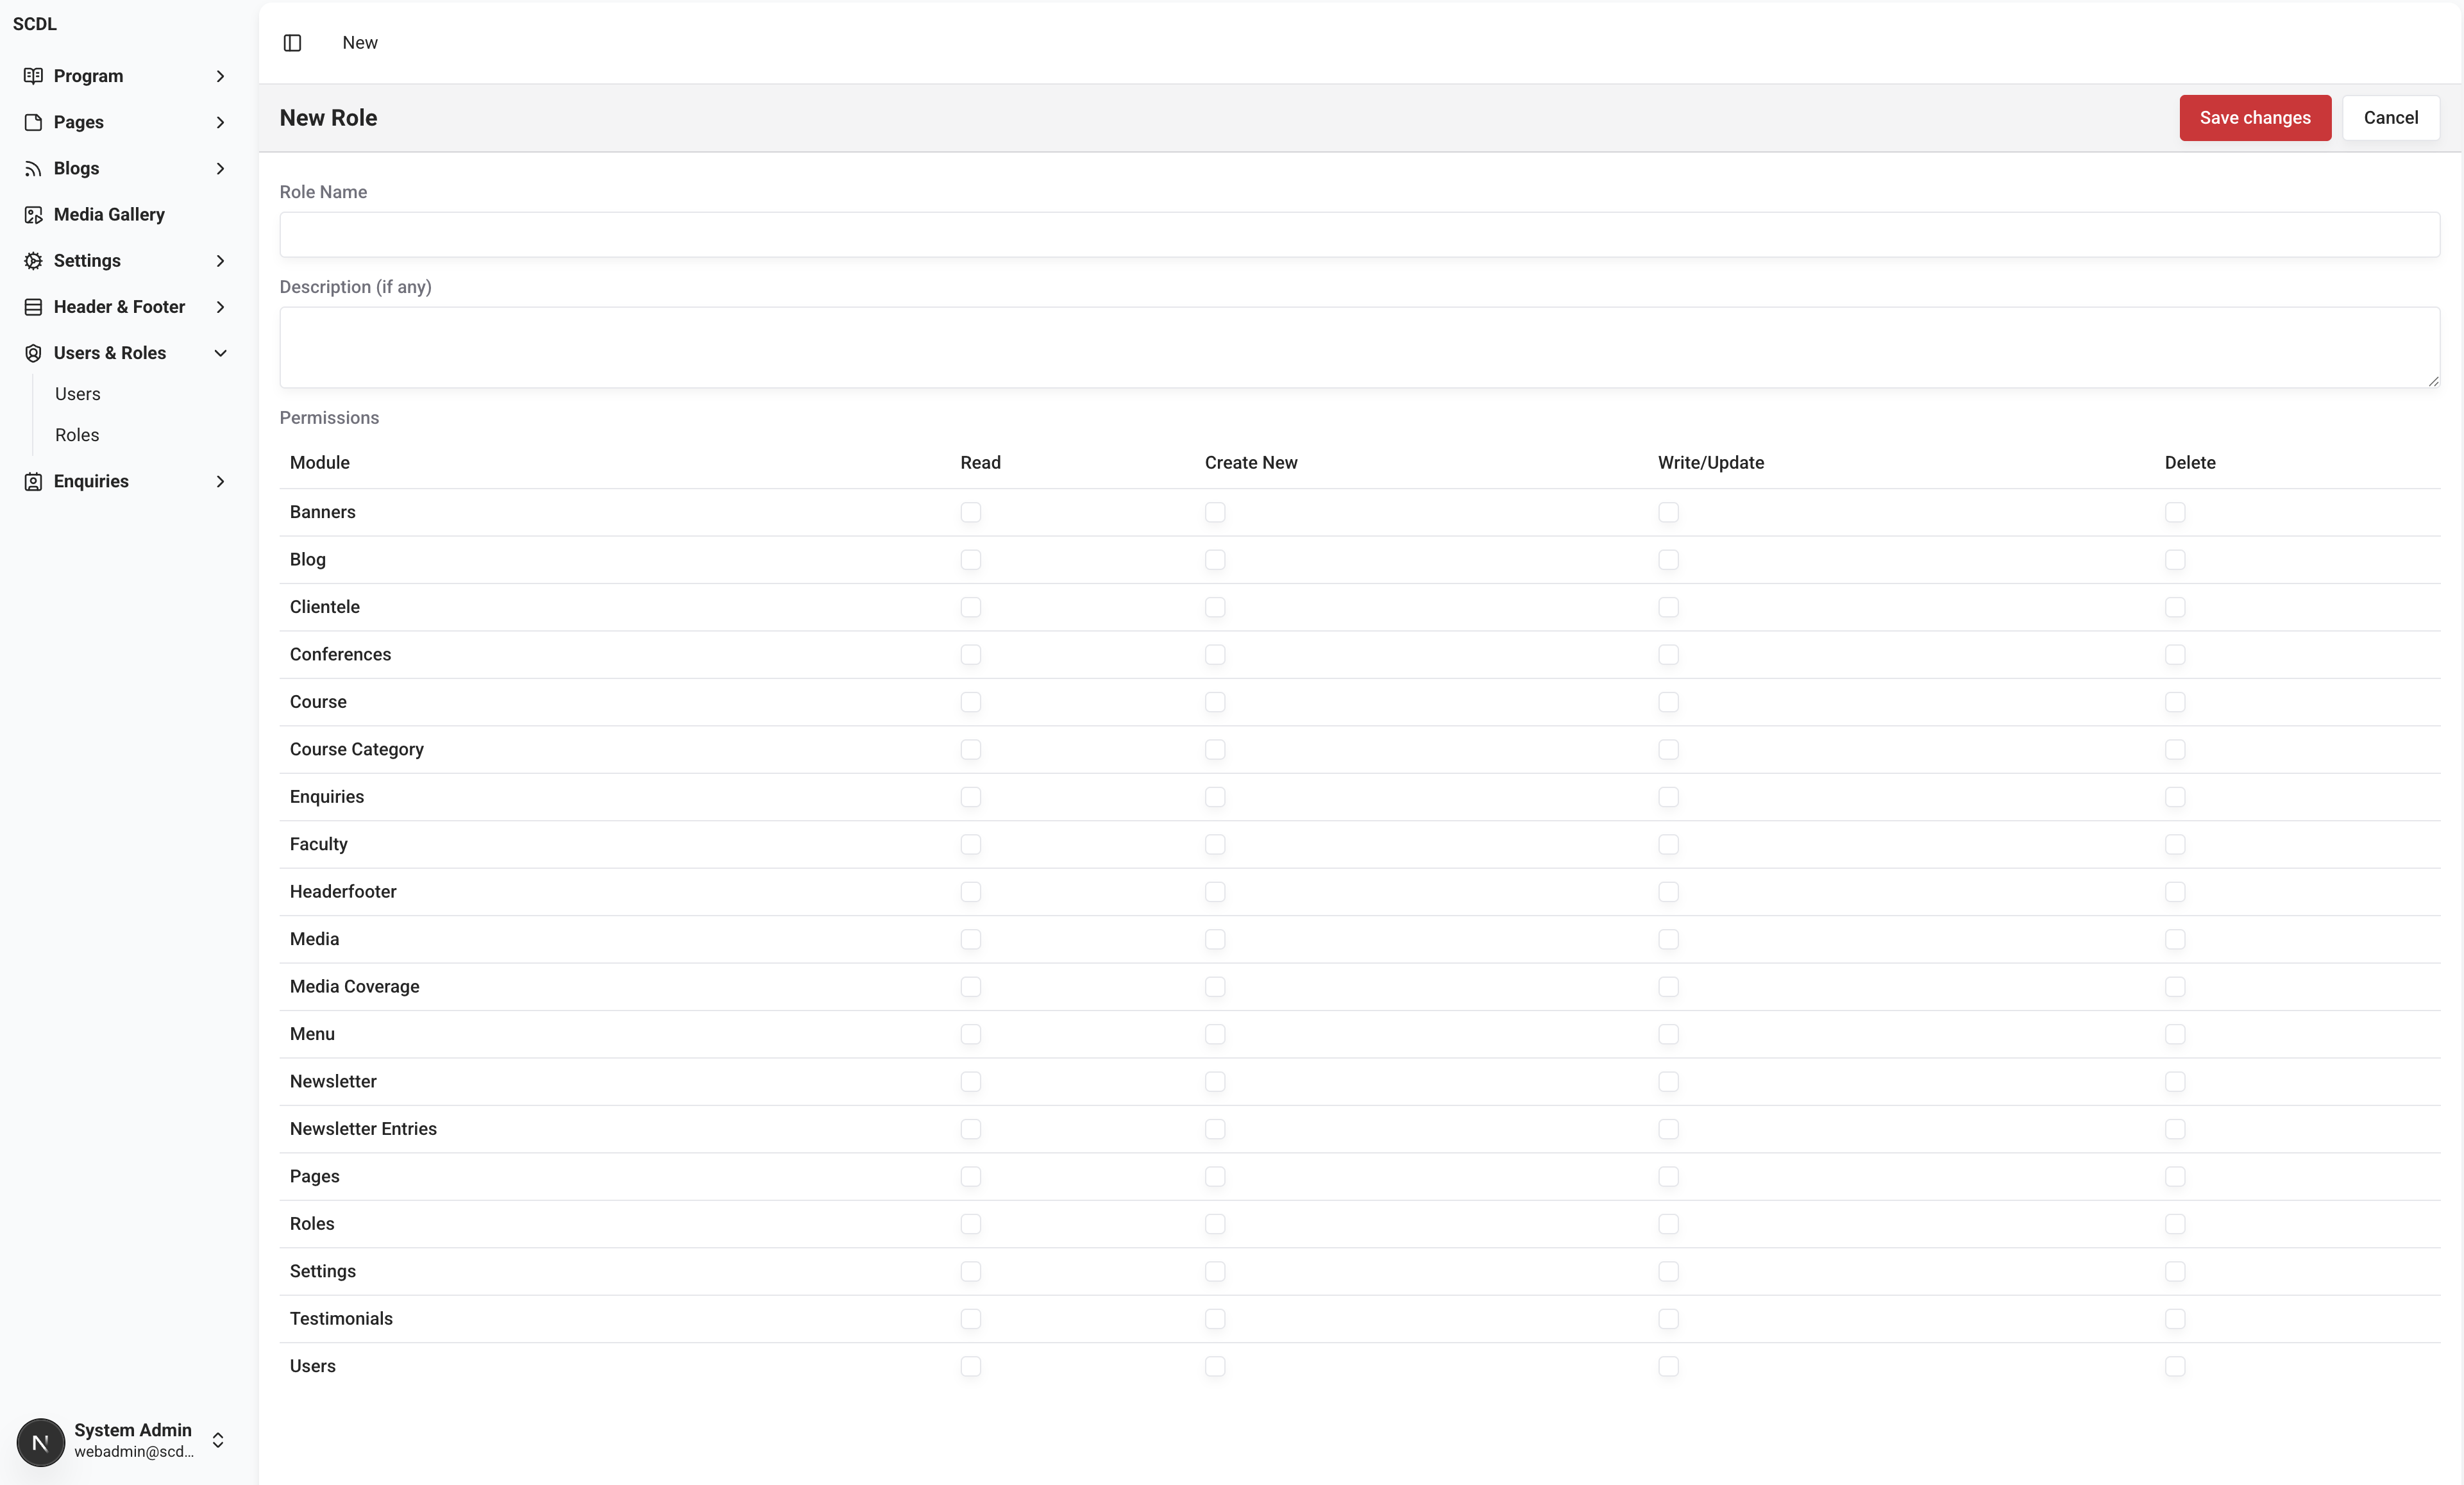The height and width of the screenshot is (1485, 2464).
Task: Click the System Admin avatar
Action: pos(41,1441)
